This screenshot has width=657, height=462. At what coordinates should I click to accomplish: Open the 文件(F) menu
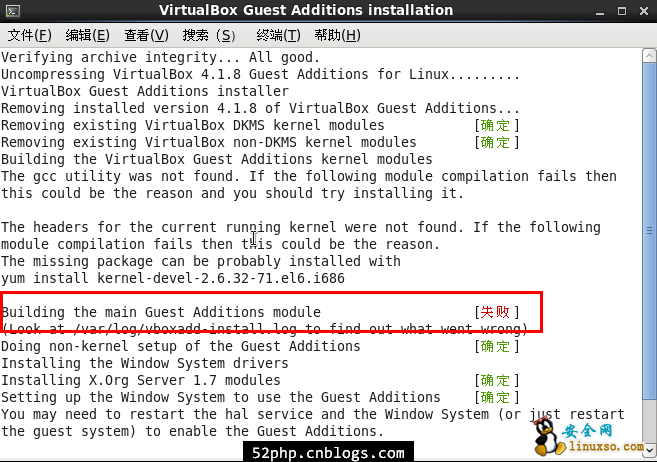[x=30, y=36]
